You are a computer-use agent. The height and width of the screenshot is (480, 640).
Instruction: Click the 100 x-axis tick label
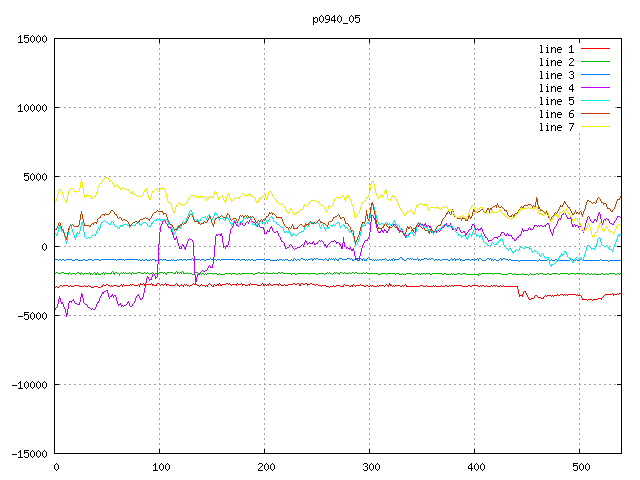160,467
